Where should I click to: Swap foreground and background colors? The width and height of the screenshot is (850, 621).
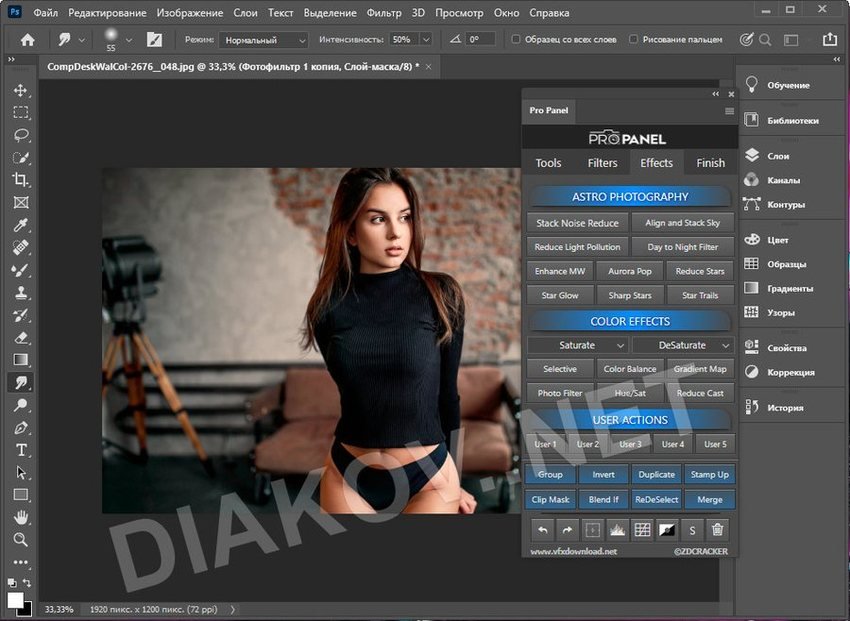pyautogui.click(x=27, y=583)
